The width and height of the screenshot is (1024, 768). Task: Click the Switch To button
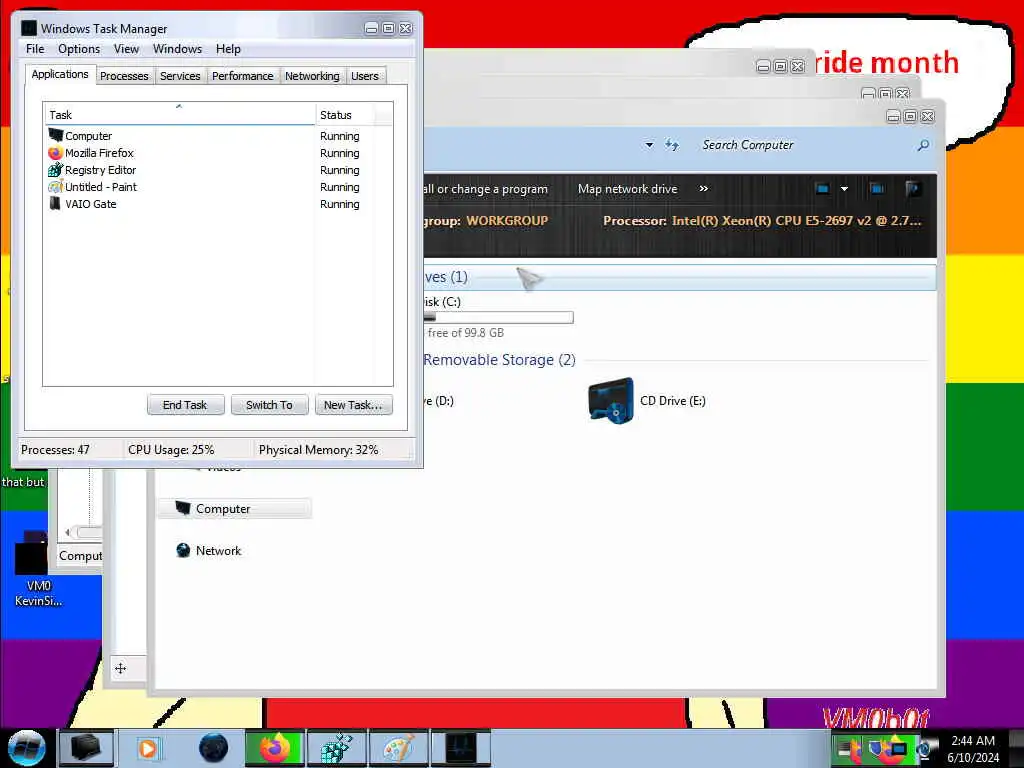click(269, 405)
